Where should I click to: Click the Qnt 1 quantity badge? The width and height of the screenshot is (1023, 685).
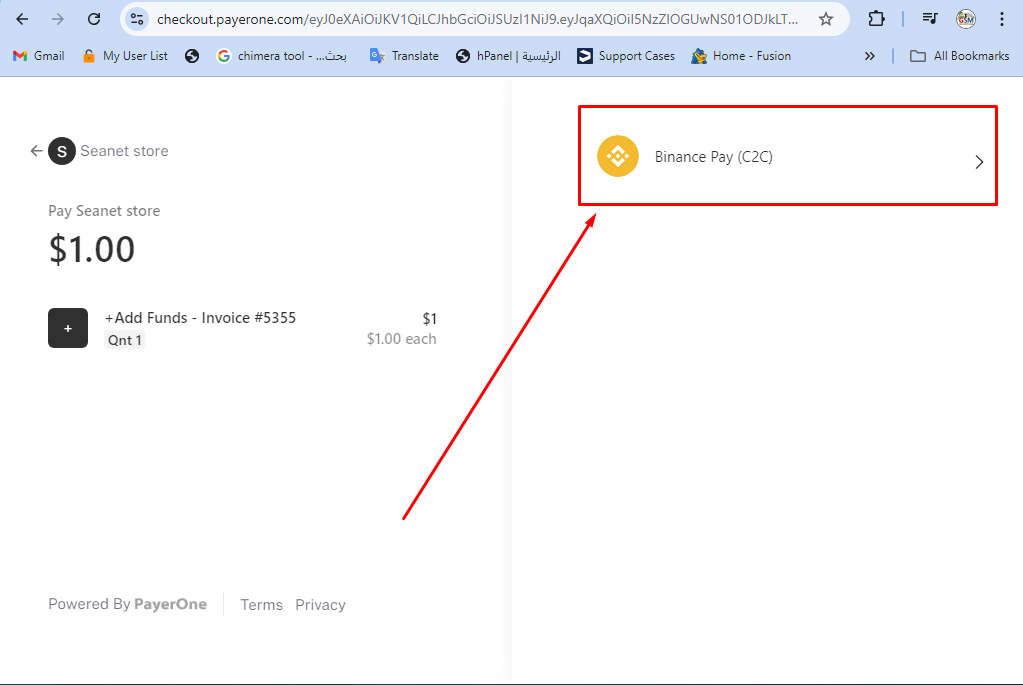click(x=125, y=340)
